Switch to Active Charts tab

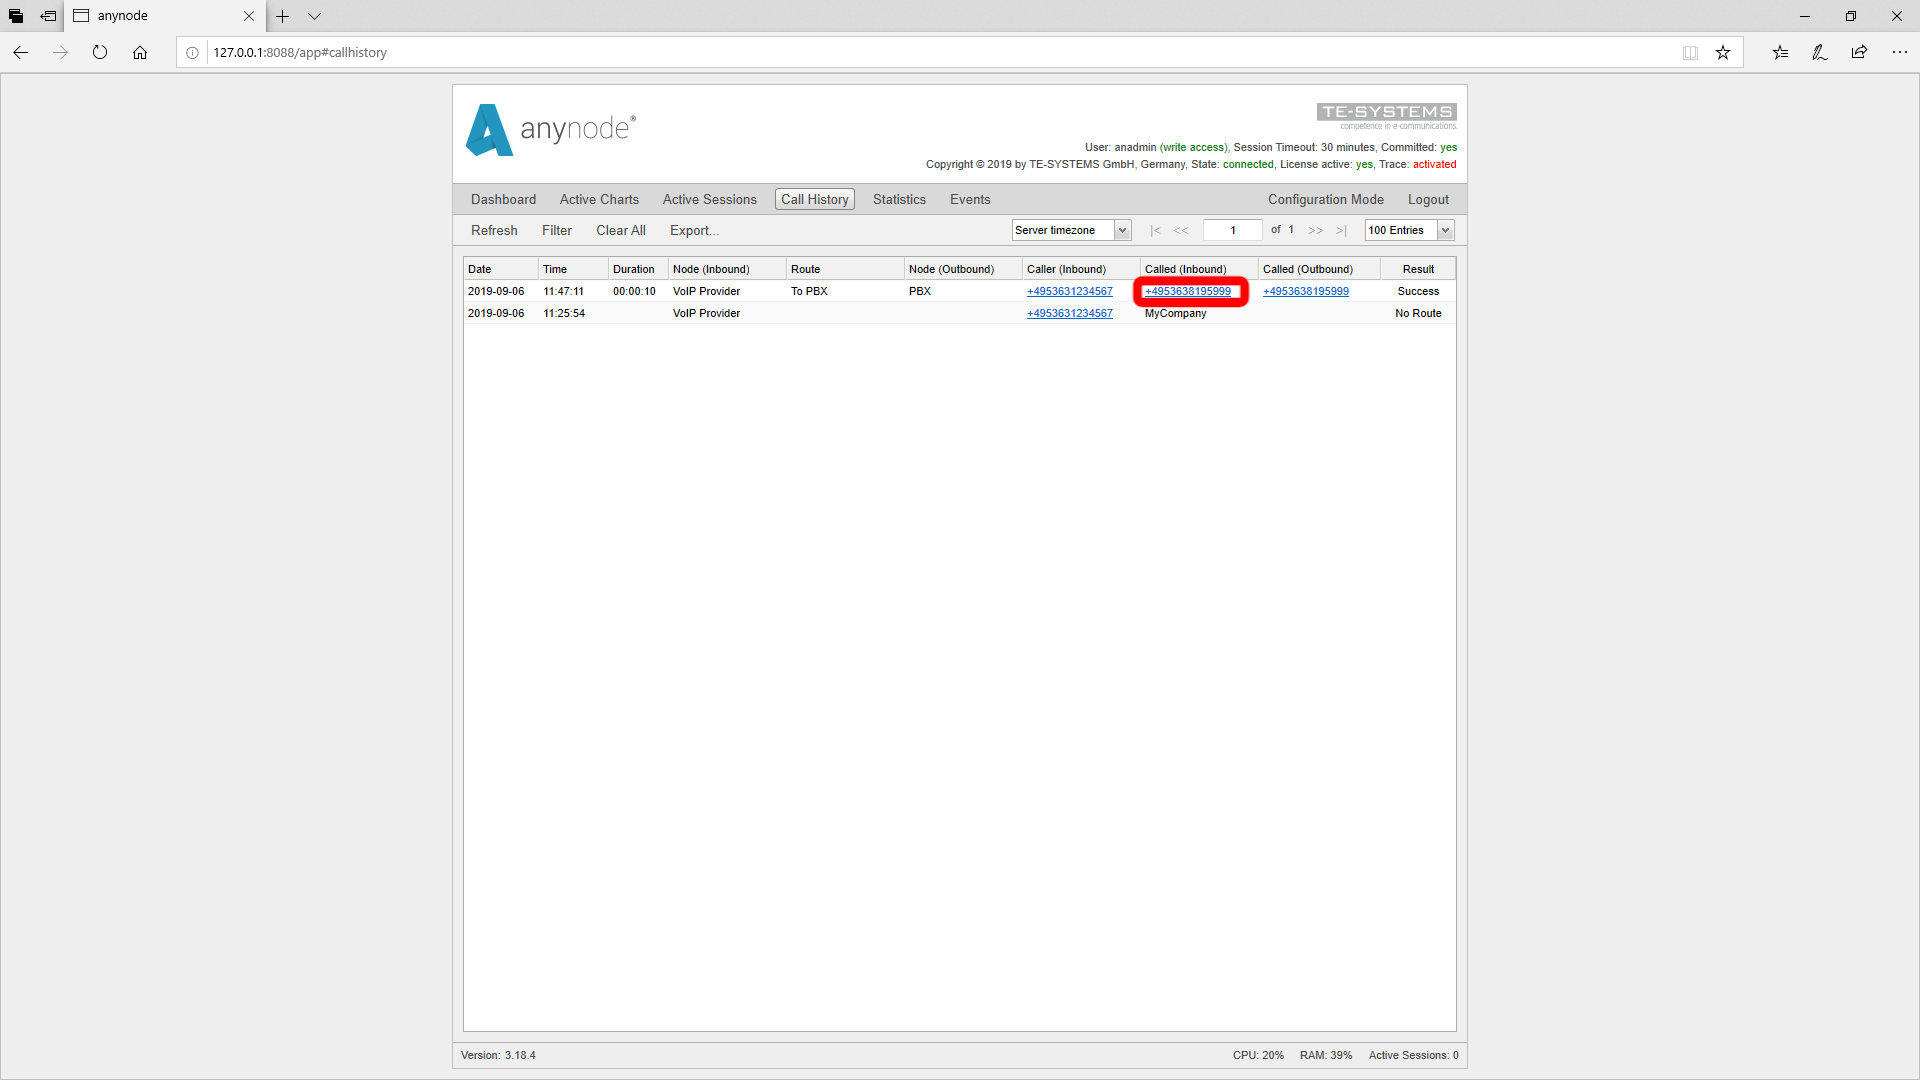pos(599,199)
